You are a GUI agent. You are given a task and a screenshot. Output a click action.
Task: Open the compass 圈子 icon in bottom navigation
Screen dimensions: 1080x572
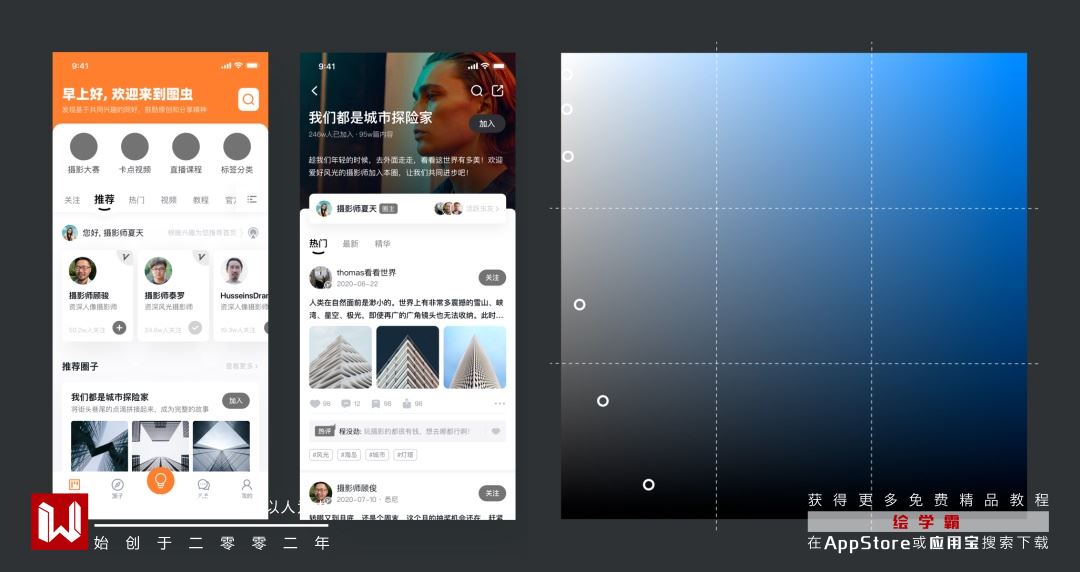[x=117, y=485]
